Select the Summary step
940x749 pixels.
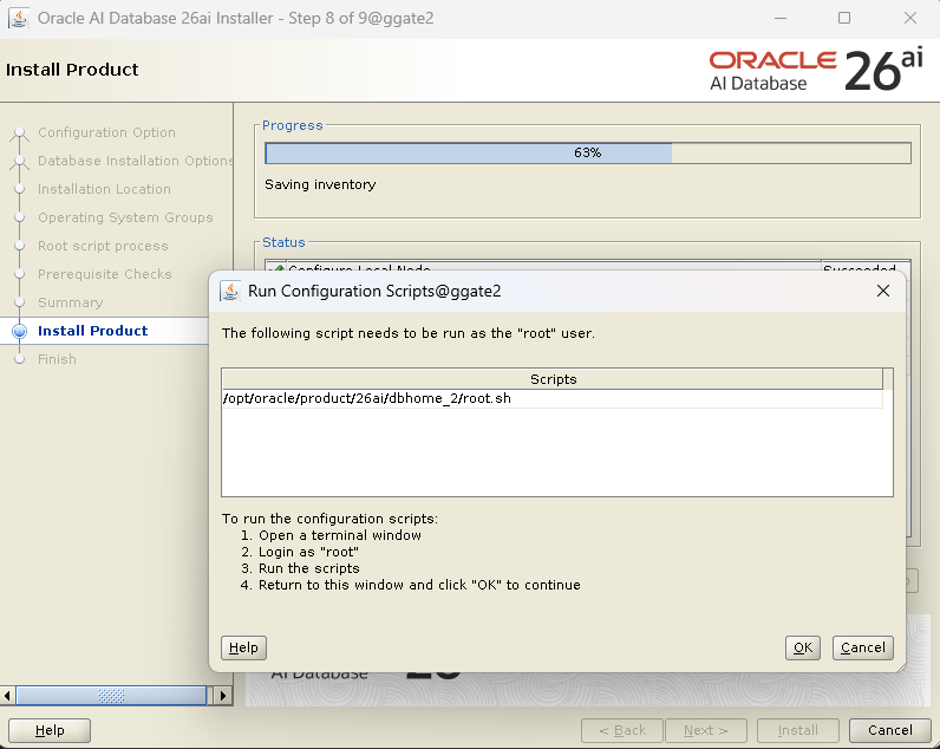coord(71,303)
